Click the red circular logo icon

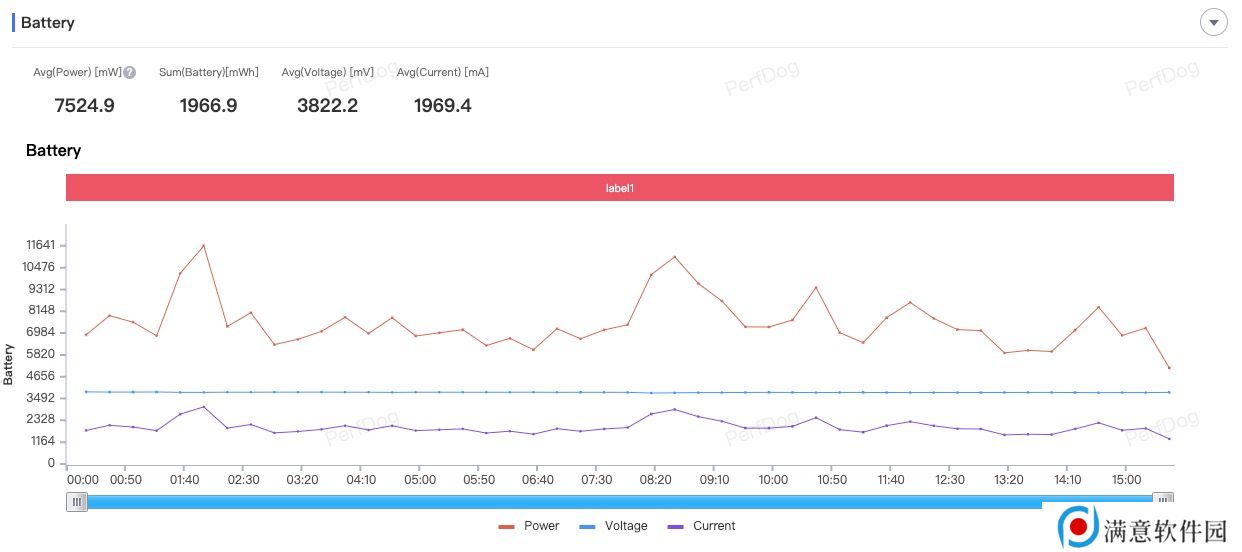coord(1078,526)
